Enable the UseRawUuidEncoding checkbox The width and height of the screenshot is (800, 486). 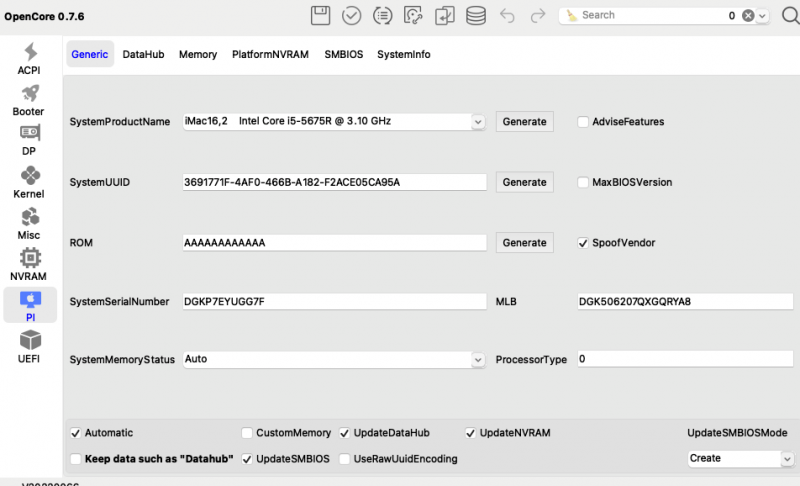(344, 459)
